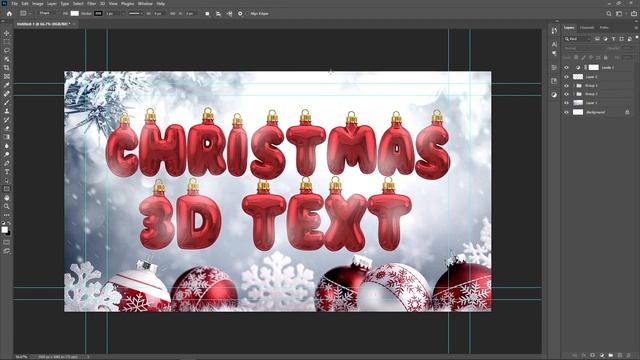Select the History Brush tool
Screen dimensions: 640x360
click(x=7, y=120)
